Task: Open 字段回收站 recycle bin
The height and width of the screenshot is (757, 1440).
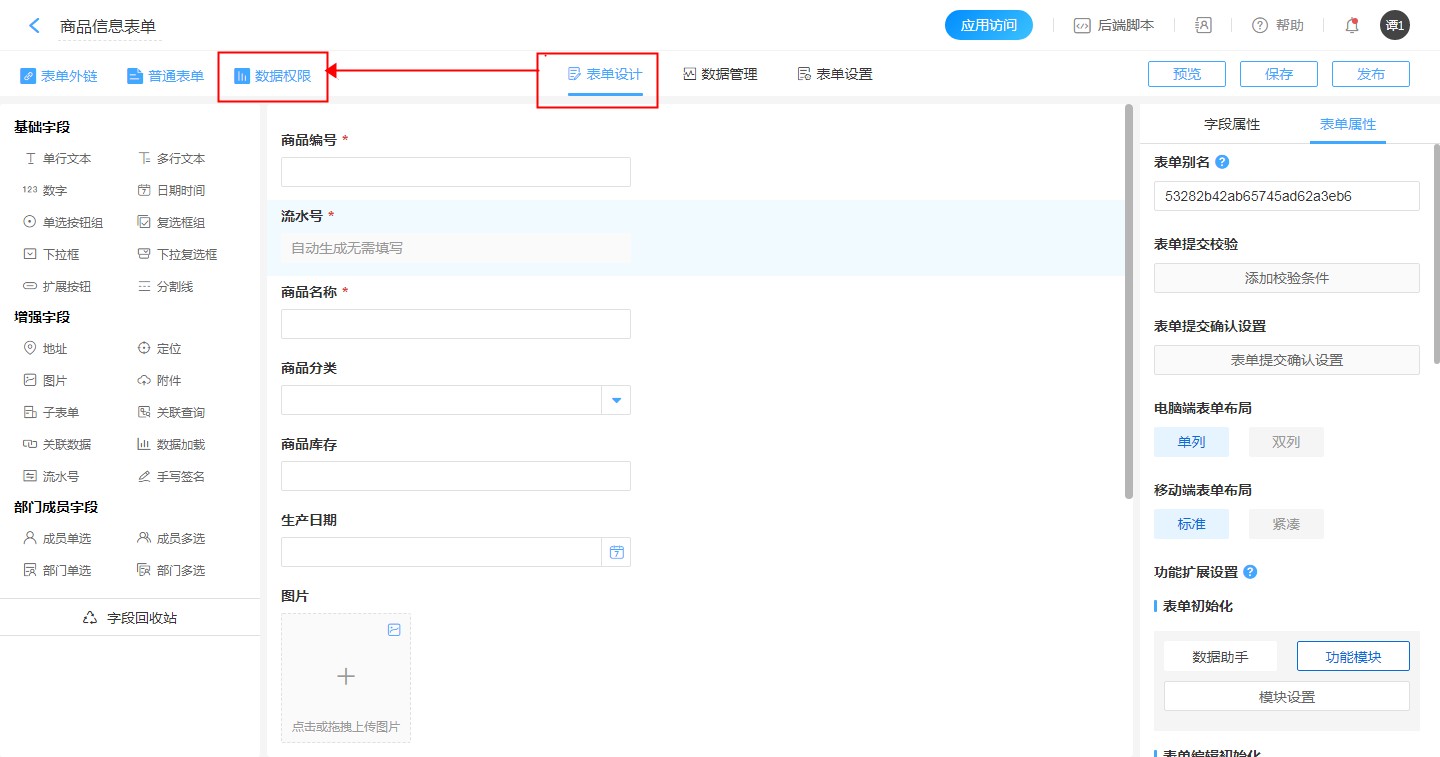Action: pyautogui.click(x=130, y=618)
